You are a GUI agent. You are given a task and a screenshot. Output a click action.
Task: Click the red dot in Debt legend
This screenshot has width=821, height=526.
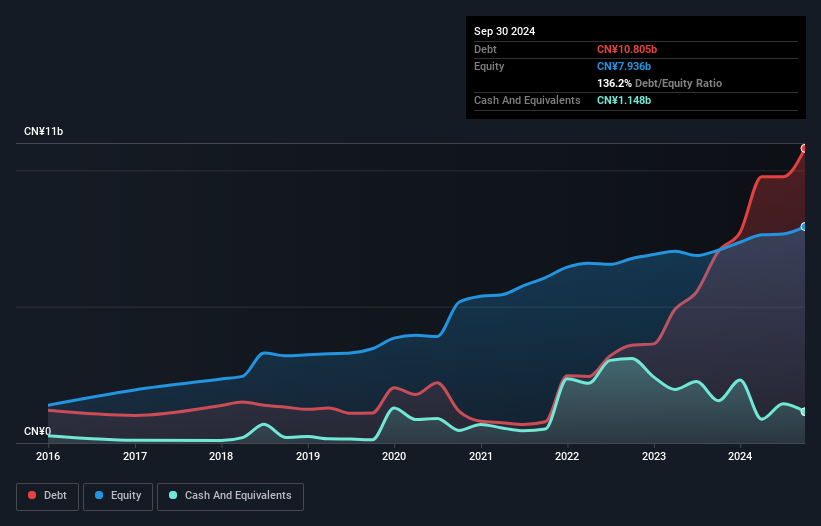click(x=32, y=495)
